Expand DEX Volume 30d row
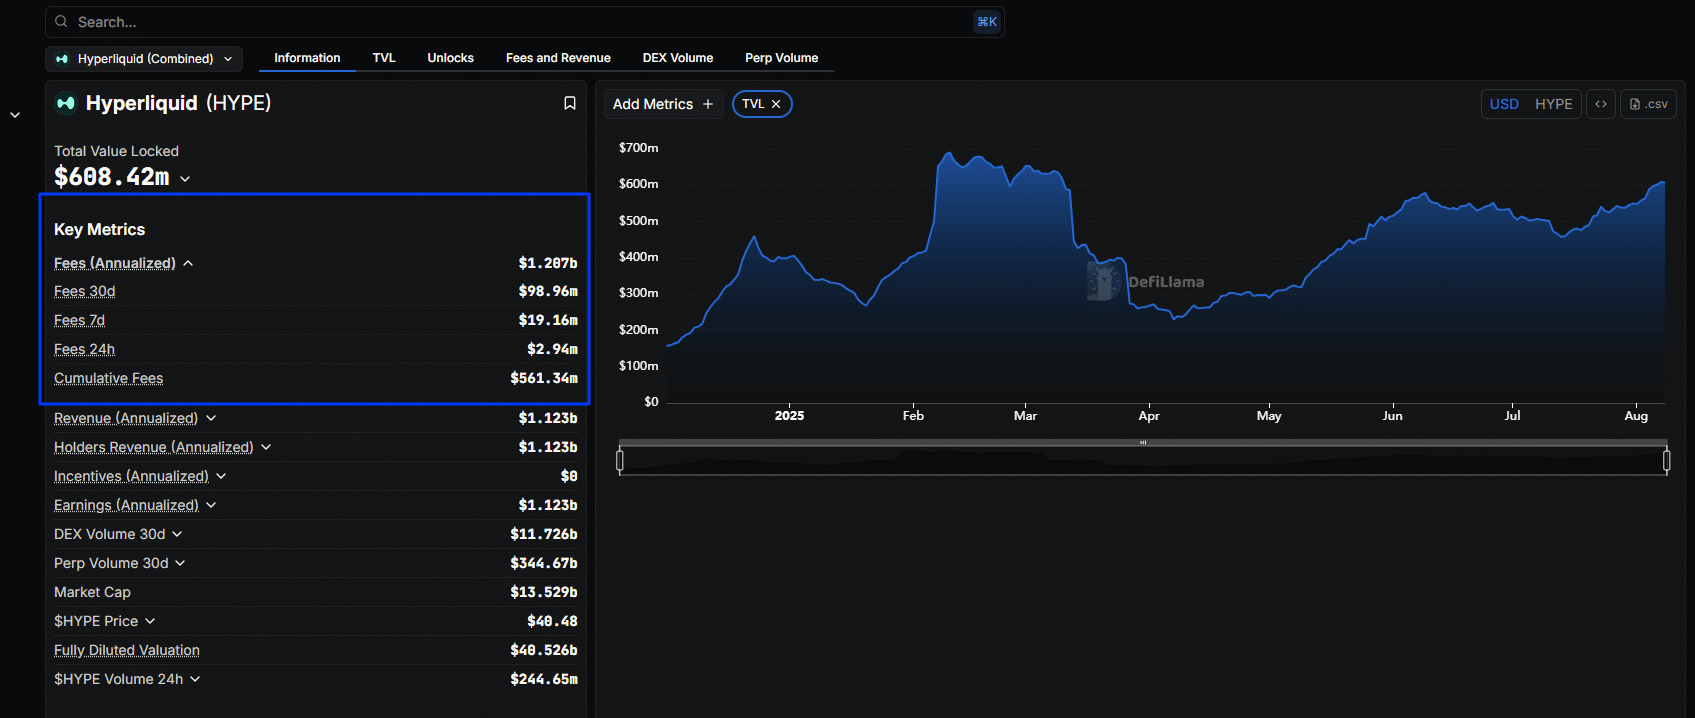This screenshot has height=718, width=1695. point(177,534)
